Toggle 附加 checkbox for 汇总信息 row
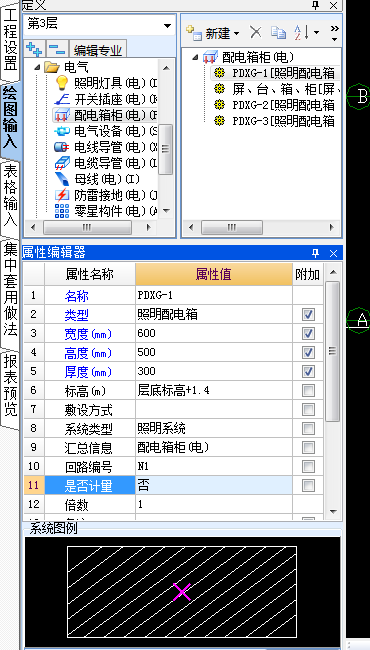Viewport: 370px width, 650px height. 308,447
